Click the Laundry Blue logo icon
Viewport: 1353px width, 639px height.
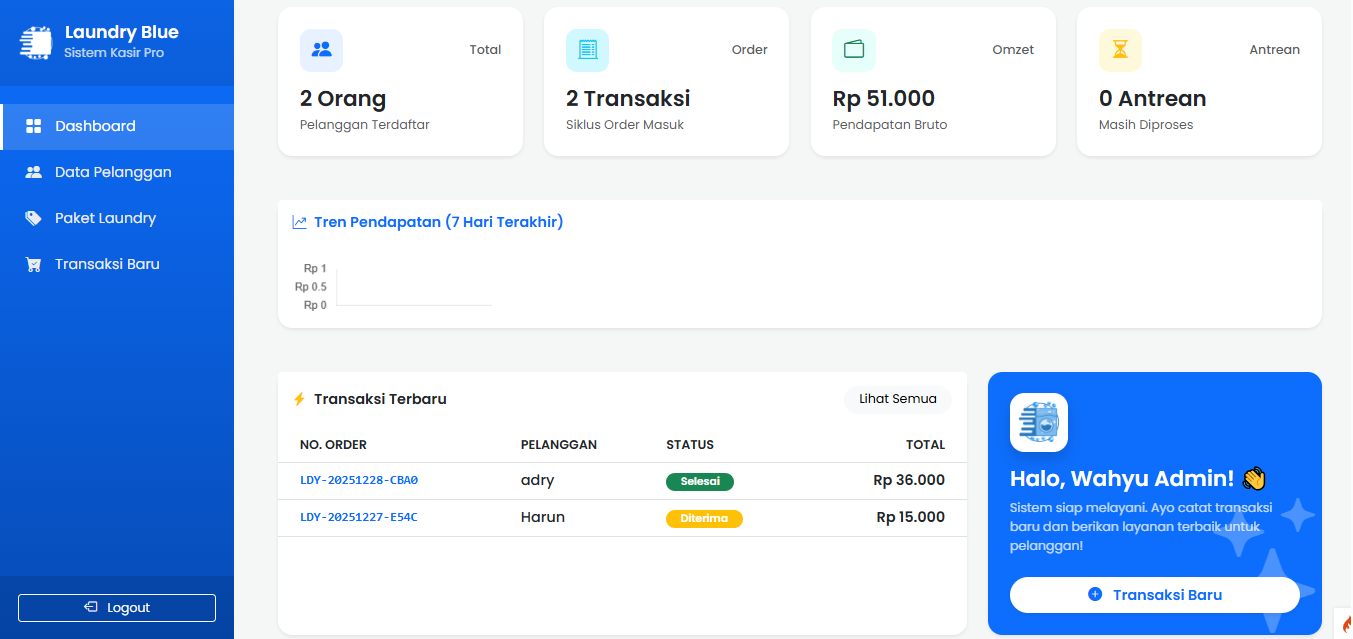pyautogui.click(x=35, y=42)
